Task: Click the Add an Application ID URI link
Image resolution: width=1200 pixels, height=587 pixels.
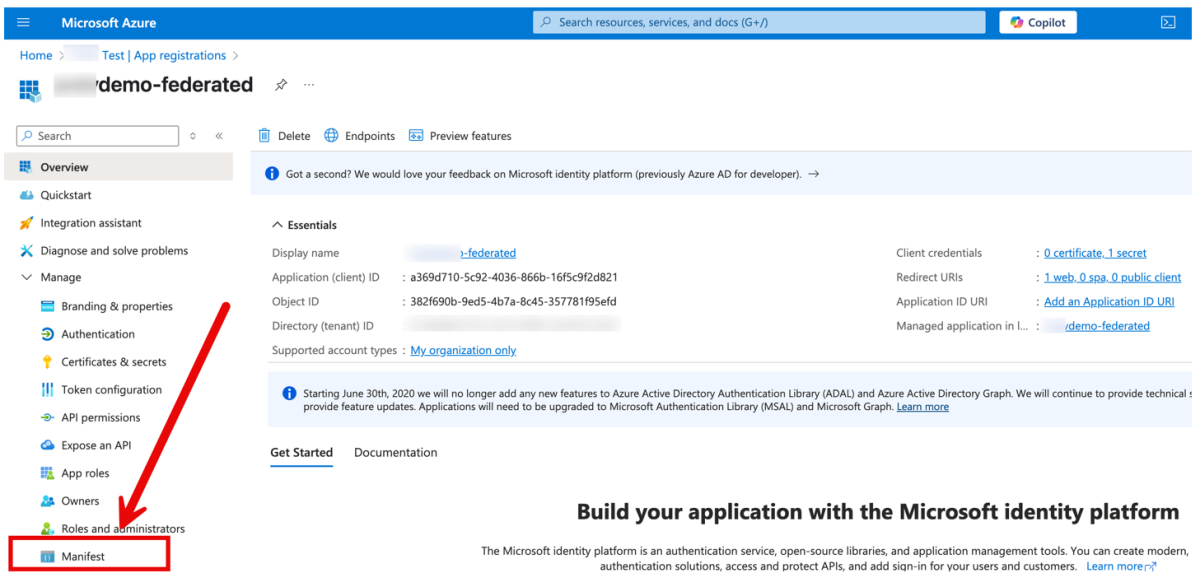Action: point(1108,301)
